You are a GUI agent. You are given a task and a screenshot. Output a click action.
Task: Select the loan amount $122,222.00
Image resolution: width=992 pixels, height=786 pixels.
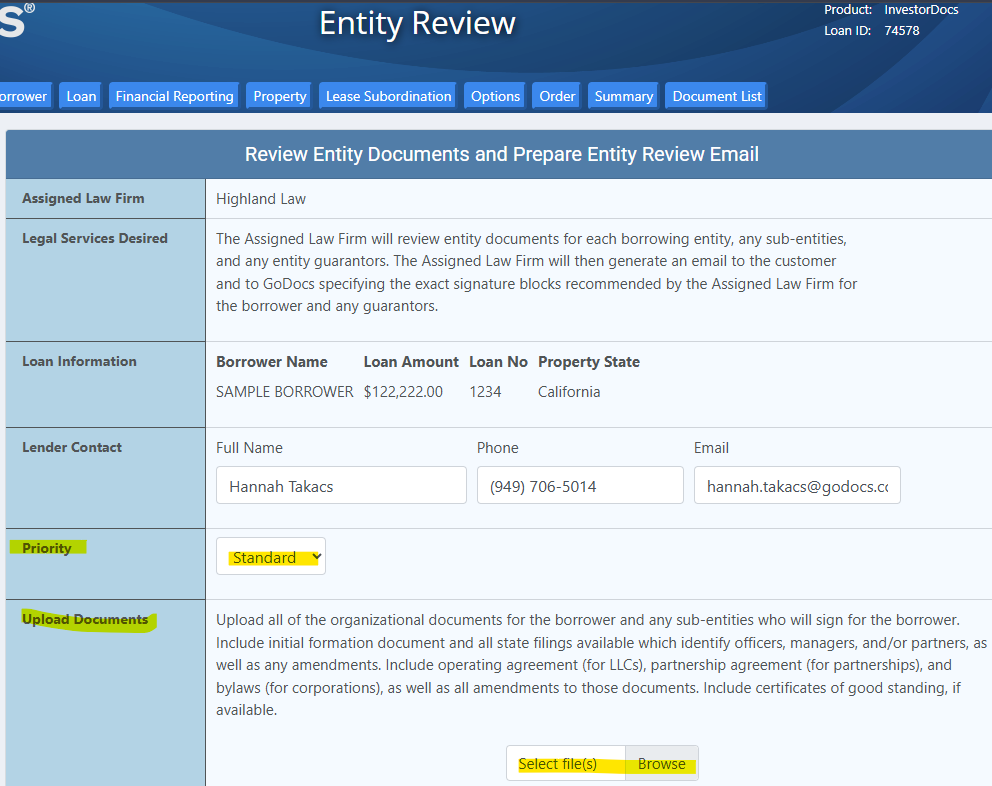point(403,392)
